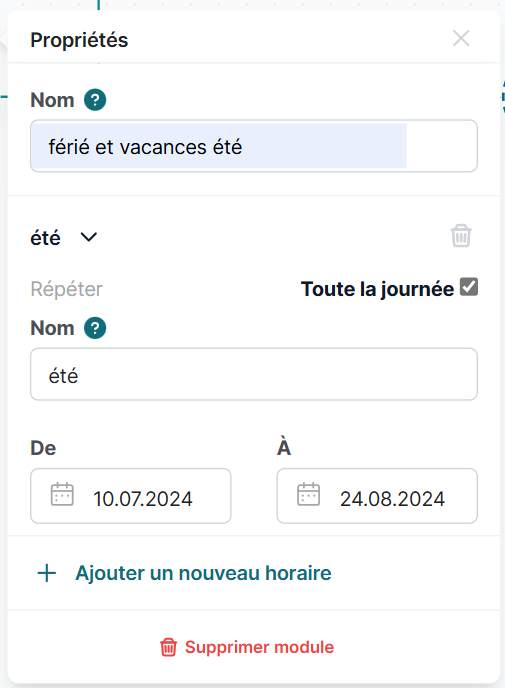Viewport: 505px width, 688px height.
Task: Click the plus icon to add schedule
Action: coord(47,573)
